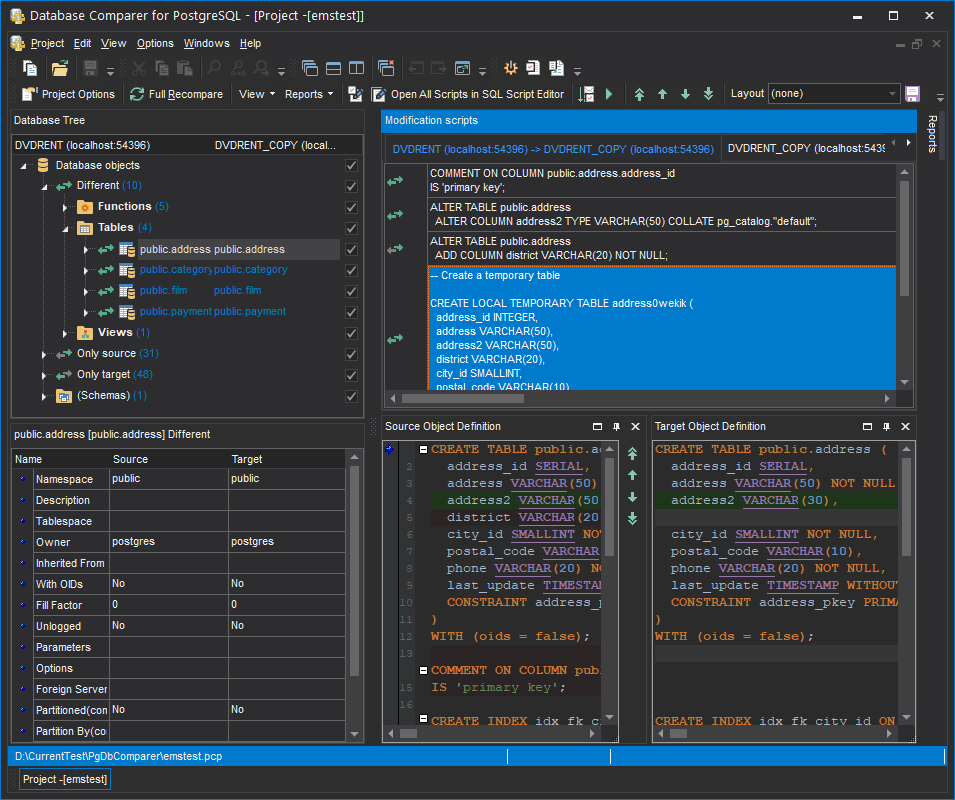Open the Options menu
Screen dimensions: 955x800
click(x=155, y=43)
